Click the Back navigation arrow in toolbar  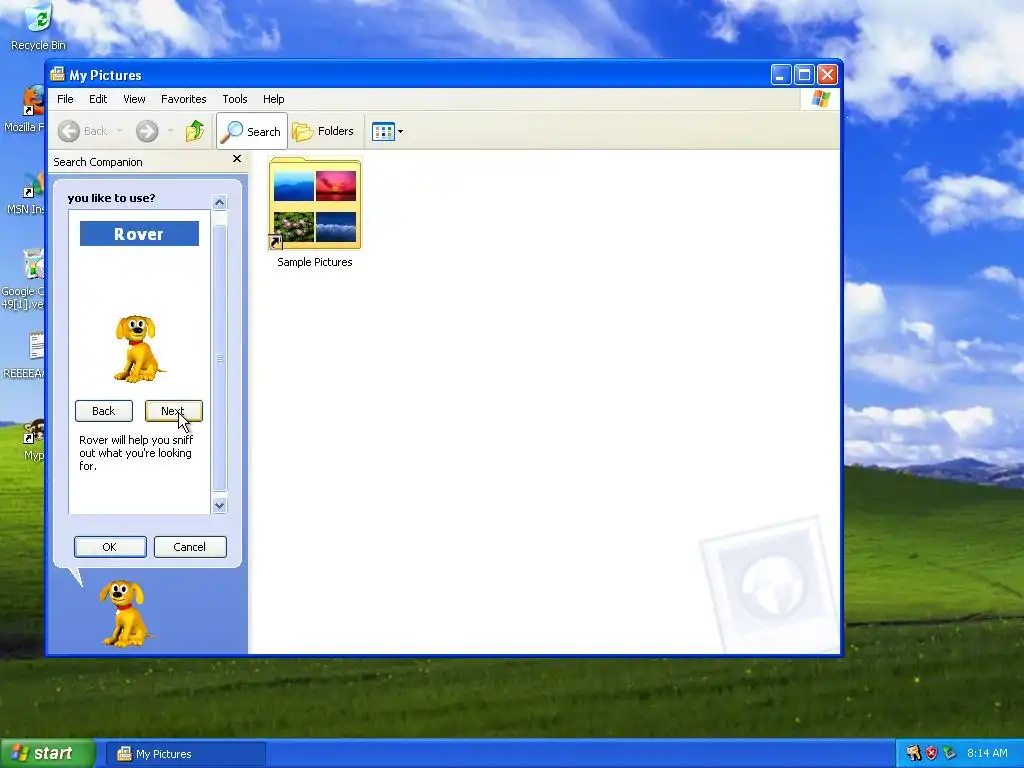[x=69, y=131]
